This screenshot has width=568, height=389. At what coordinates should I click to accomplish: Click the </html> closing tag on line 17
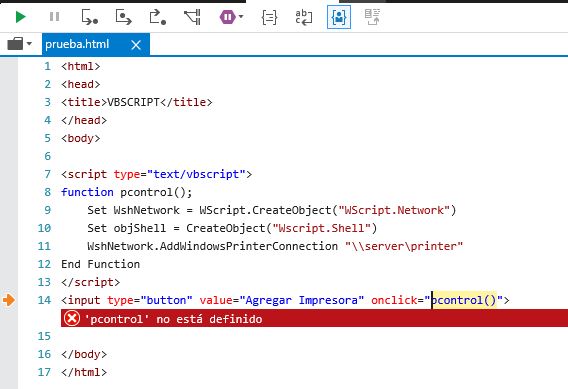84,372
